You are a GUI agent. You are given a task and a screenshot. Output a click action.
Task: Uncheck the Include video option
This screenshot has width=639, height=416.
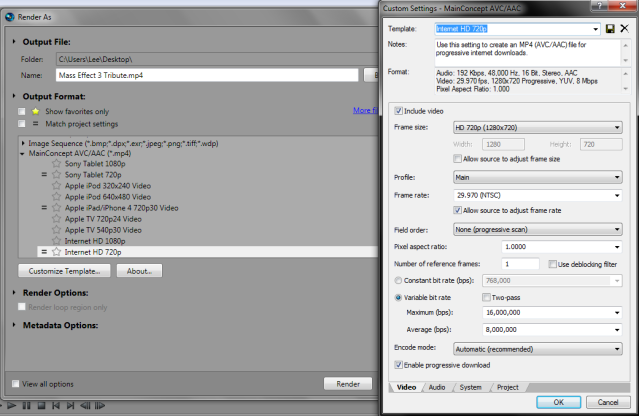pos(400,110)
